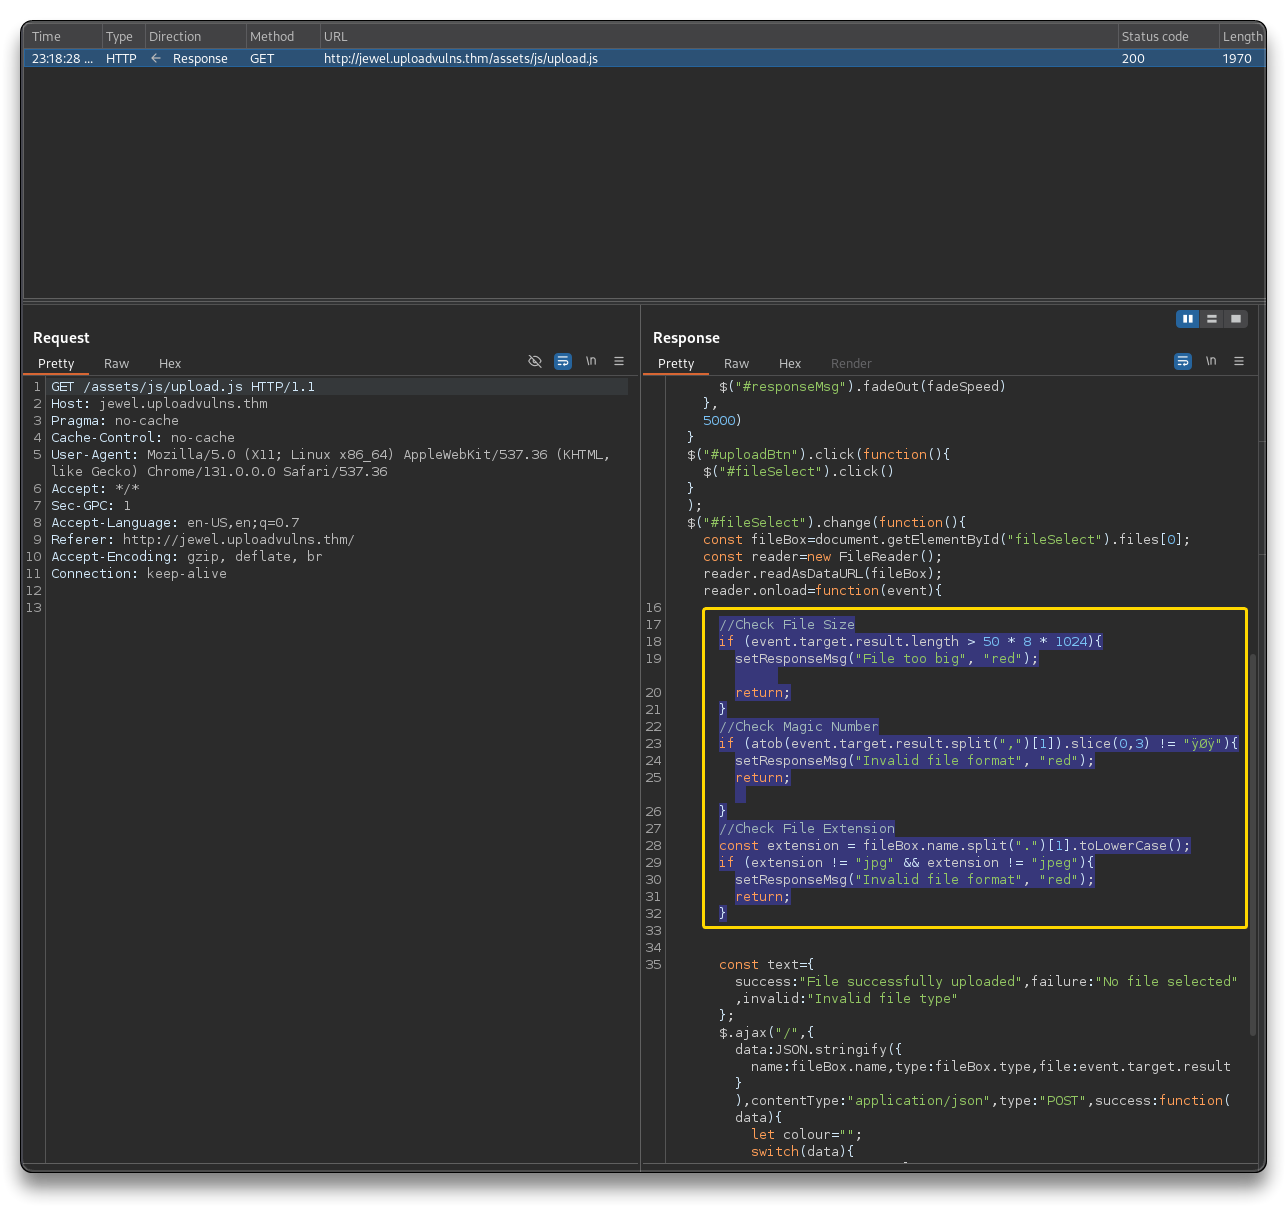The height and width of the screenshot is (1208, 1287).
Task: Switch to the Request Hex tab
Action: tap(170, 364)
